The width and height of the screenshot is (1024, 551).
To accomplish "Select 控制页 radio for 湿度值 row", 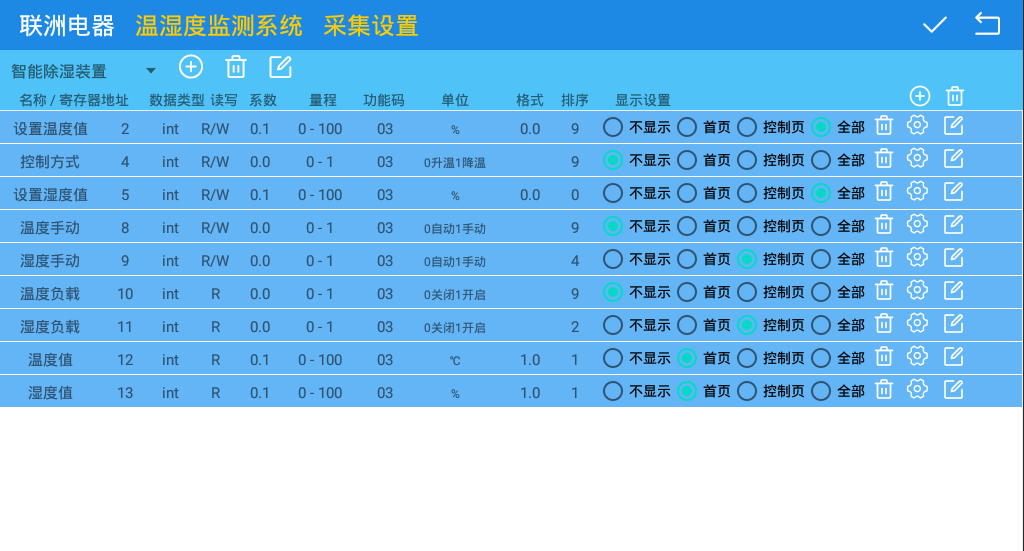I will [x=747, y=391].
